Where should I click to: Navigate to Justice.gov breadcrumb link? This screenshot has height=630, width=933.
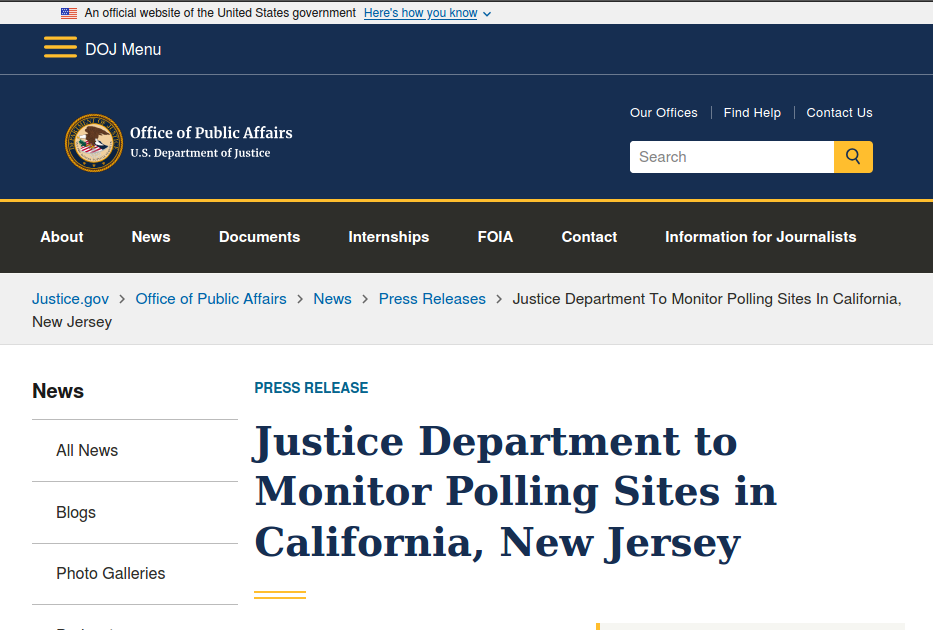pos(70,299)
